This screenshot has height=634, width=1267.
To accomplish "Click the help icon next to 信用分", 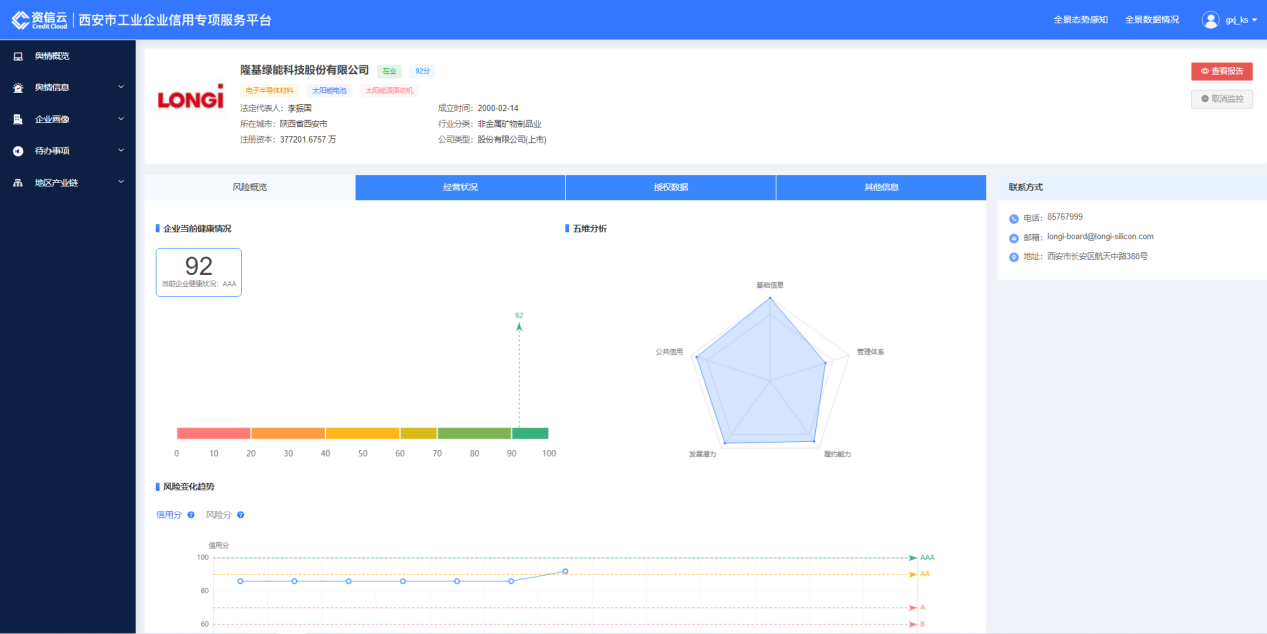I will pos(191,515).
